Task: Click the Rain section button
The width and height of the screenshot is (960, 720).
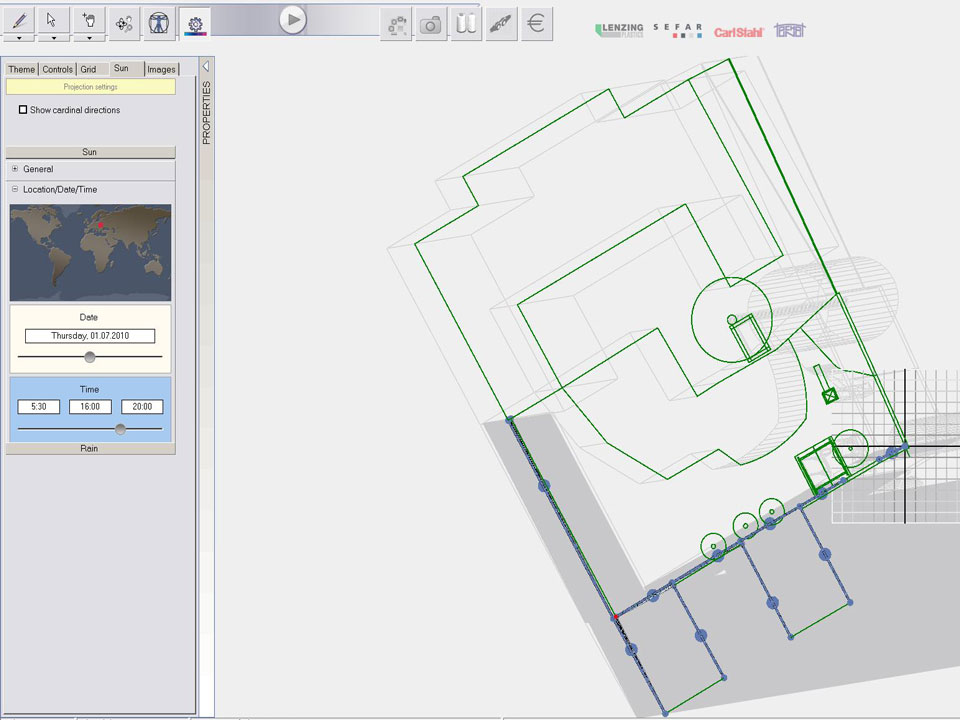Action: point(90,449)
